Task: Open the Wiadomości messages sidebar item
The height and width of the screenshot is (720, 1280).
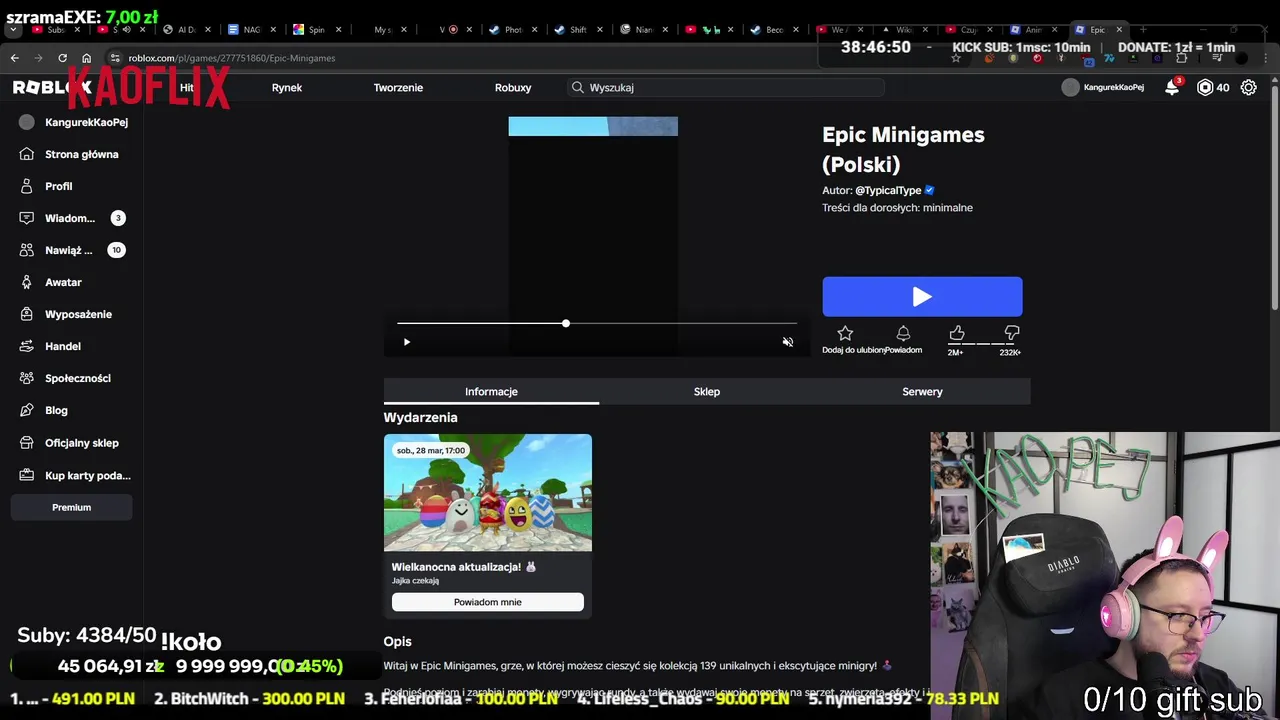Action: click(x=72, y=218)
